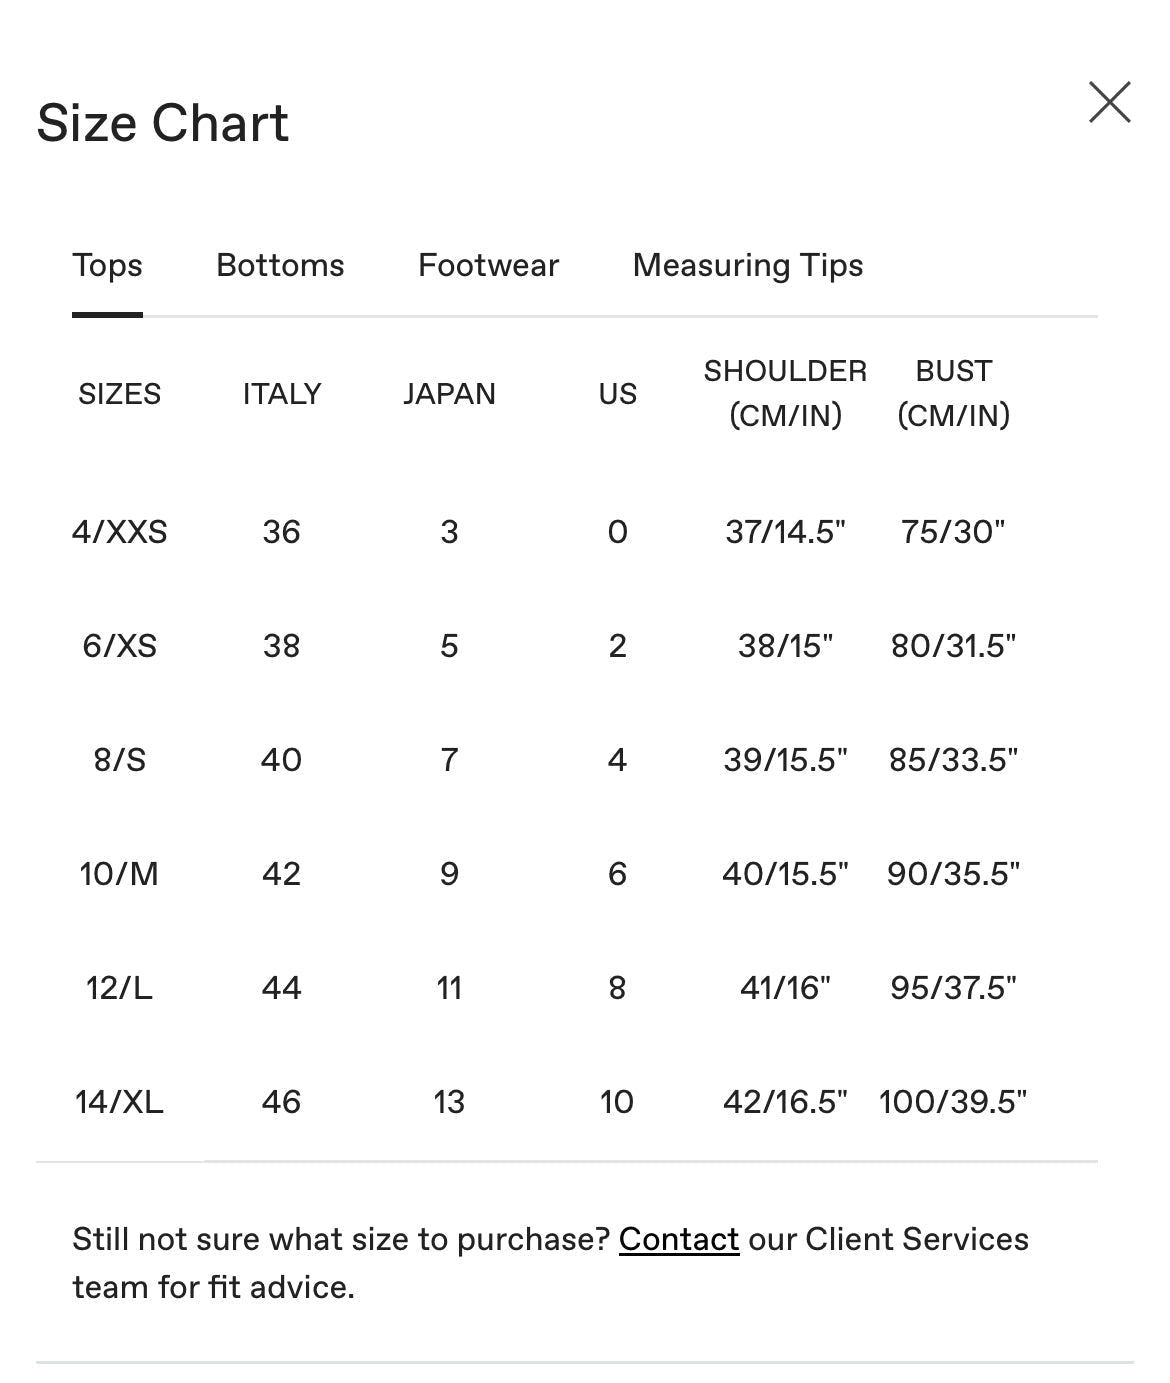Switch to the Bottoms tab
This screenshot has height=1383, width=1170.
(x=280, y=265)
